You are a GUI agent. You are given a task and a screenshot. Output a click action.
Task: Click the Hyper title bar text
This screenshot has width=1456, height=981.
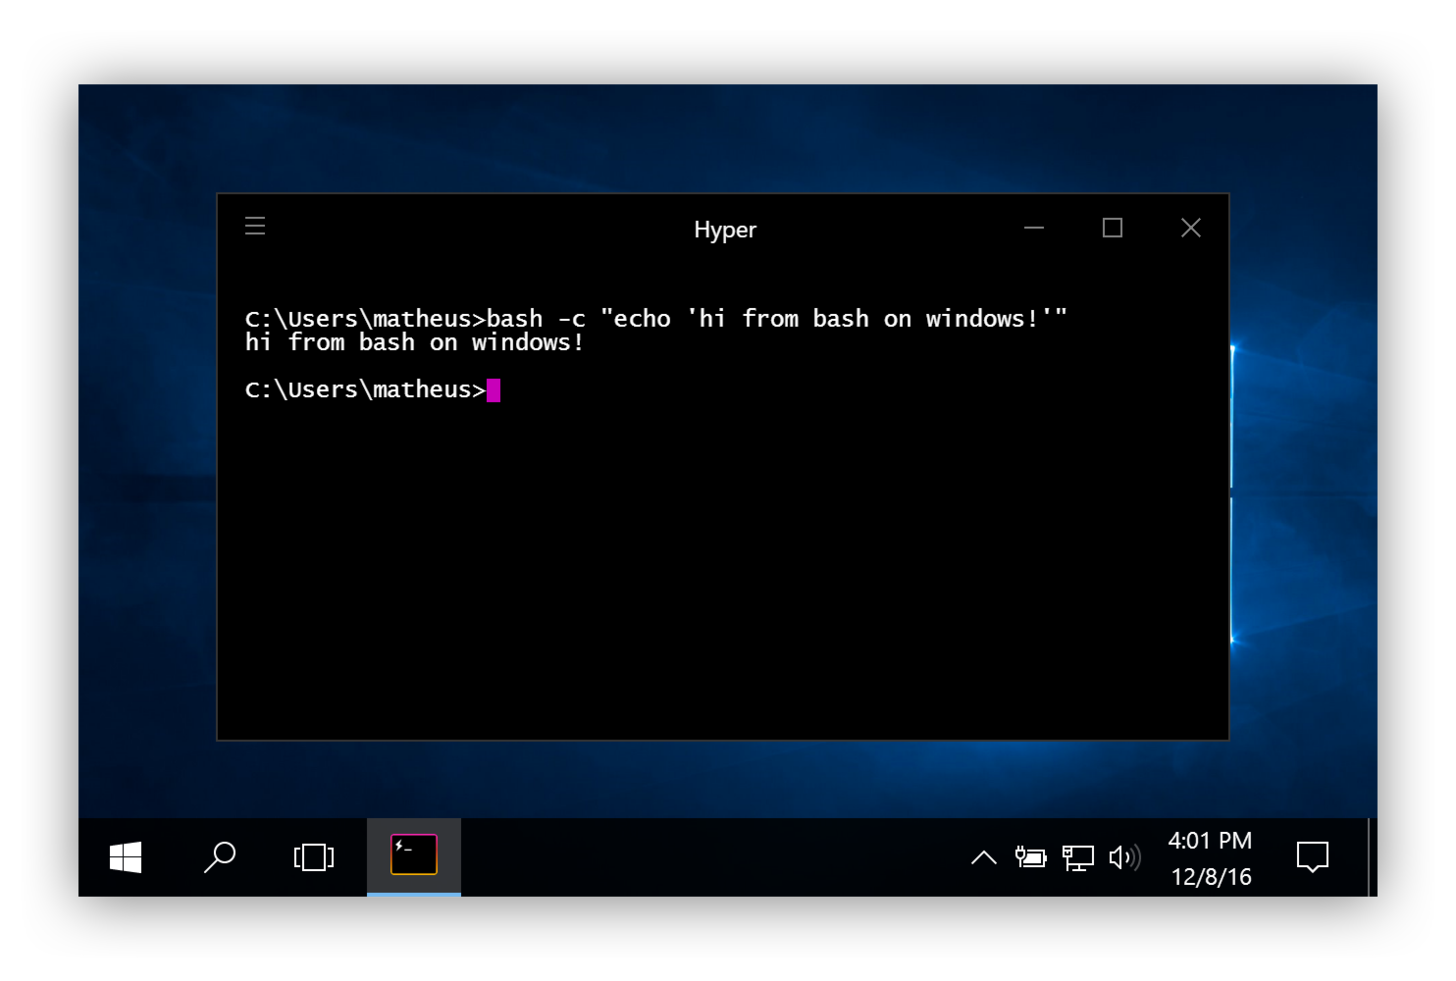725,229
